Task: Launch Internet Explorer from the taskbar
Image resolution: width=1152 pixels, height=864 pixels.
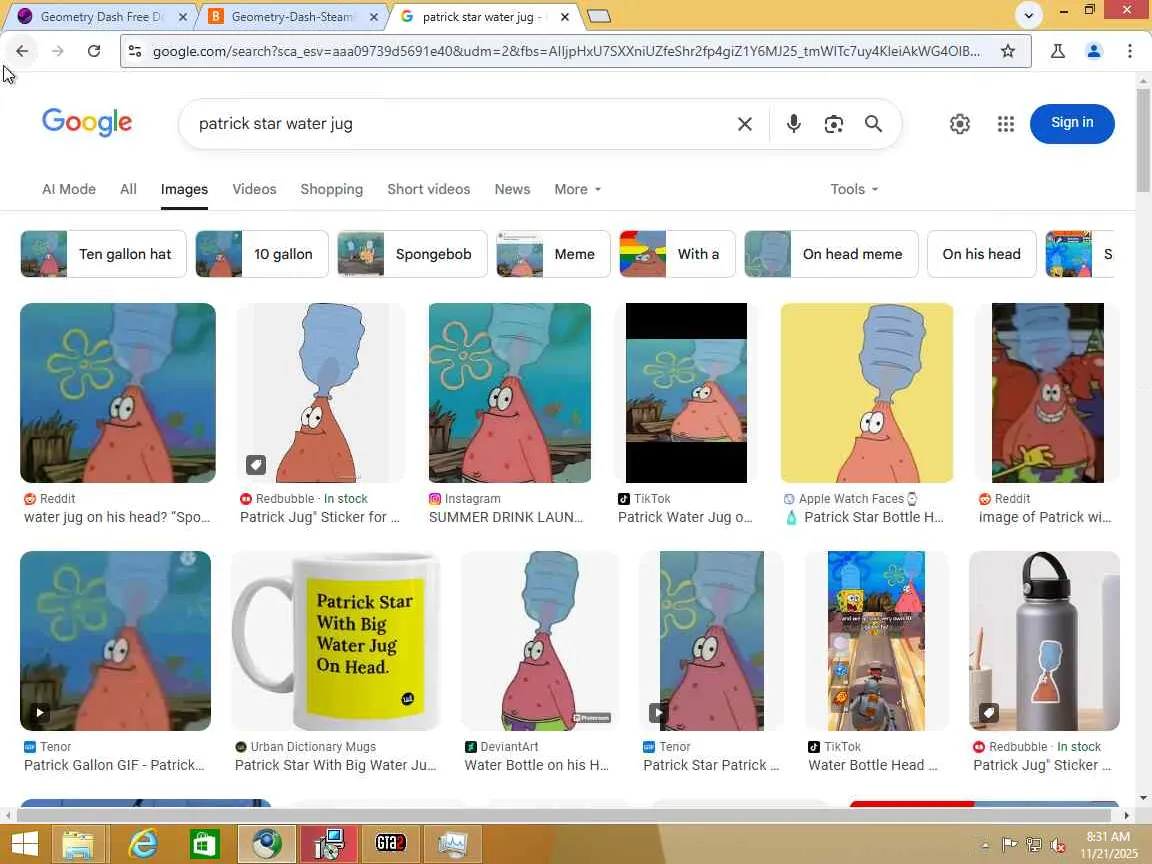Action: [x=143, y=843]
